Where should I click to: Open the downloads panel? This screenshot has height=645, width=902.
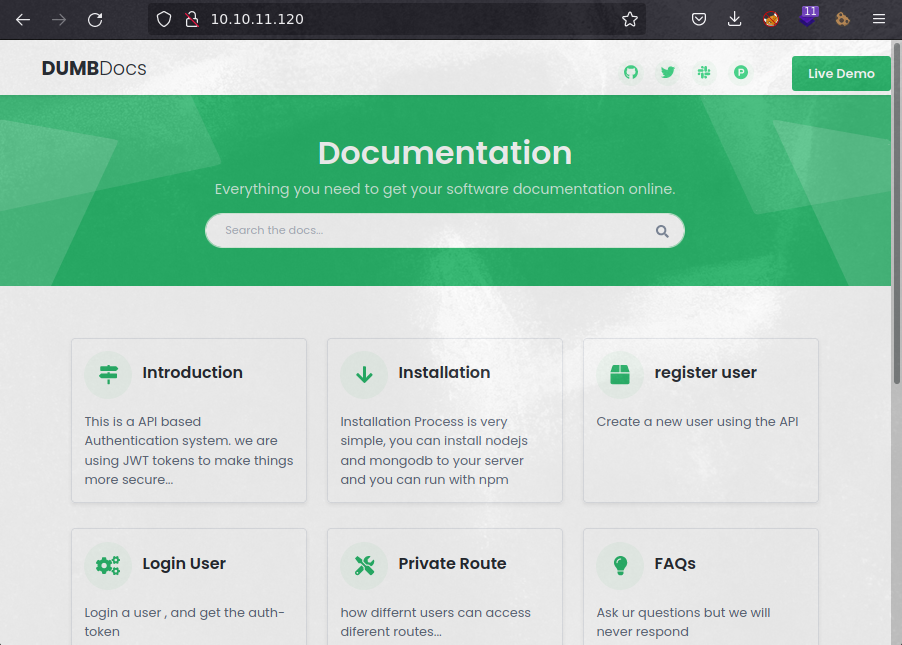tap(735, 20)
